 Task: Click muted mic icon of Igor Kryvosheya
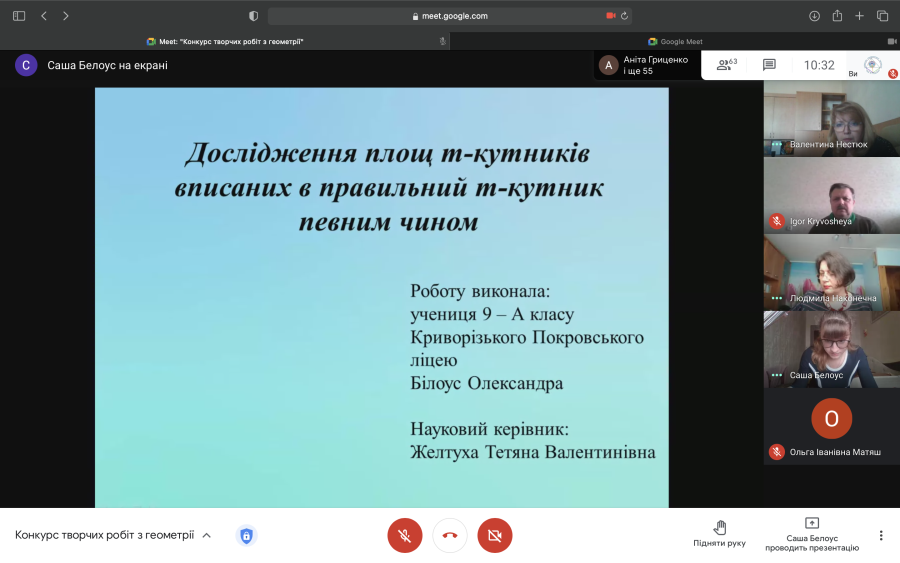click(x=777, y=221)
